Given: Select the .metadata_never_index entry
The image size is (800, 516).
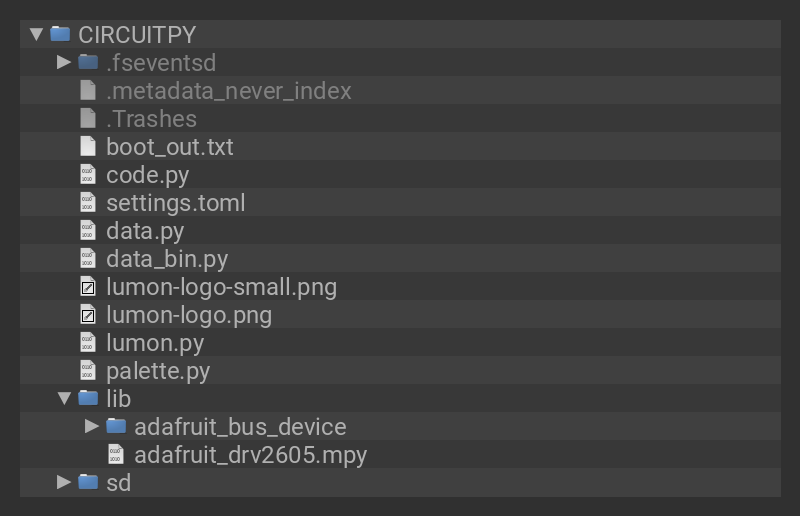Looking at the screenshot, I should point(228,91).
